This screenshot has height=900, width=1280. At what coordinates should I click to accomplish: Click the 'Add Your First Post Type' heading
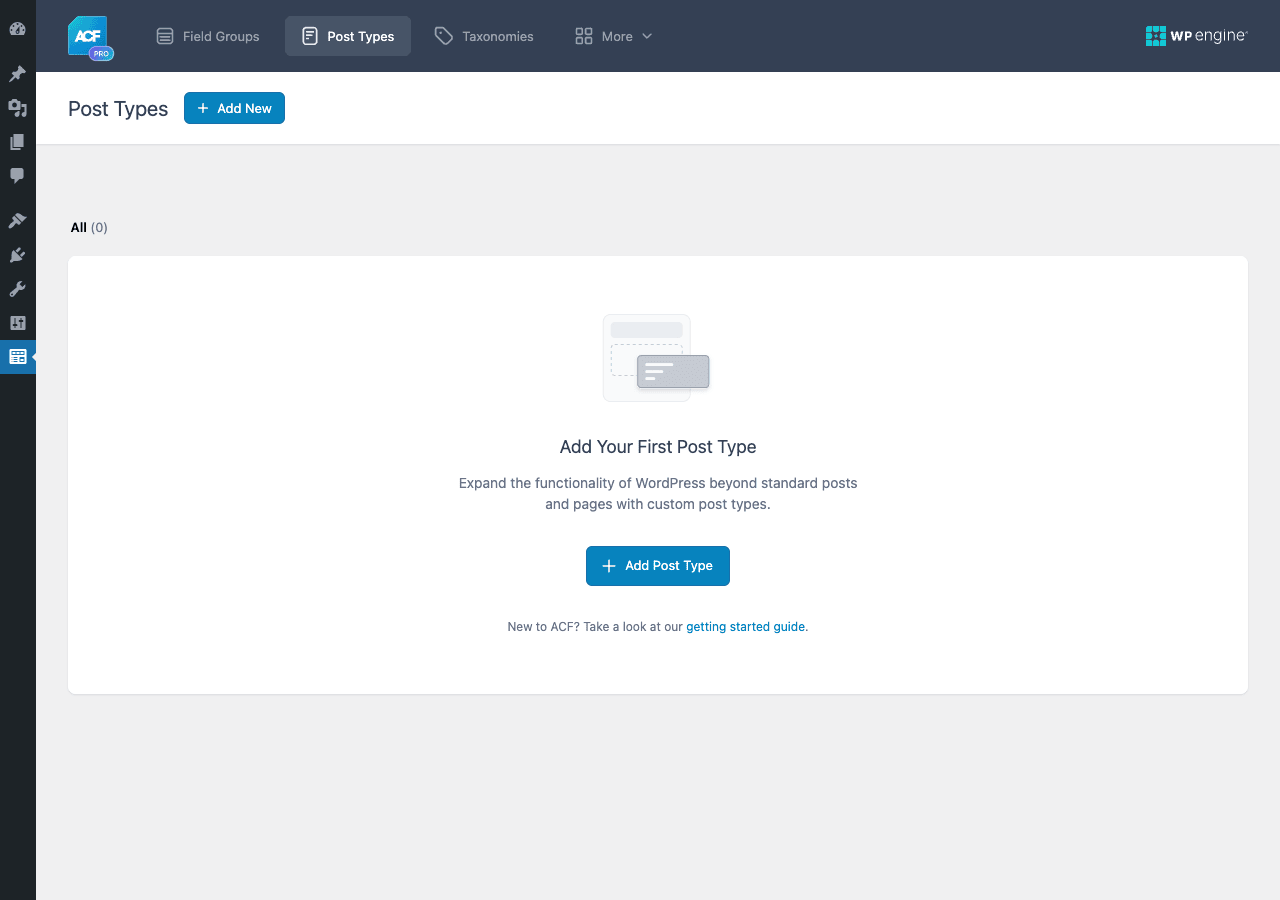point(658,447)
